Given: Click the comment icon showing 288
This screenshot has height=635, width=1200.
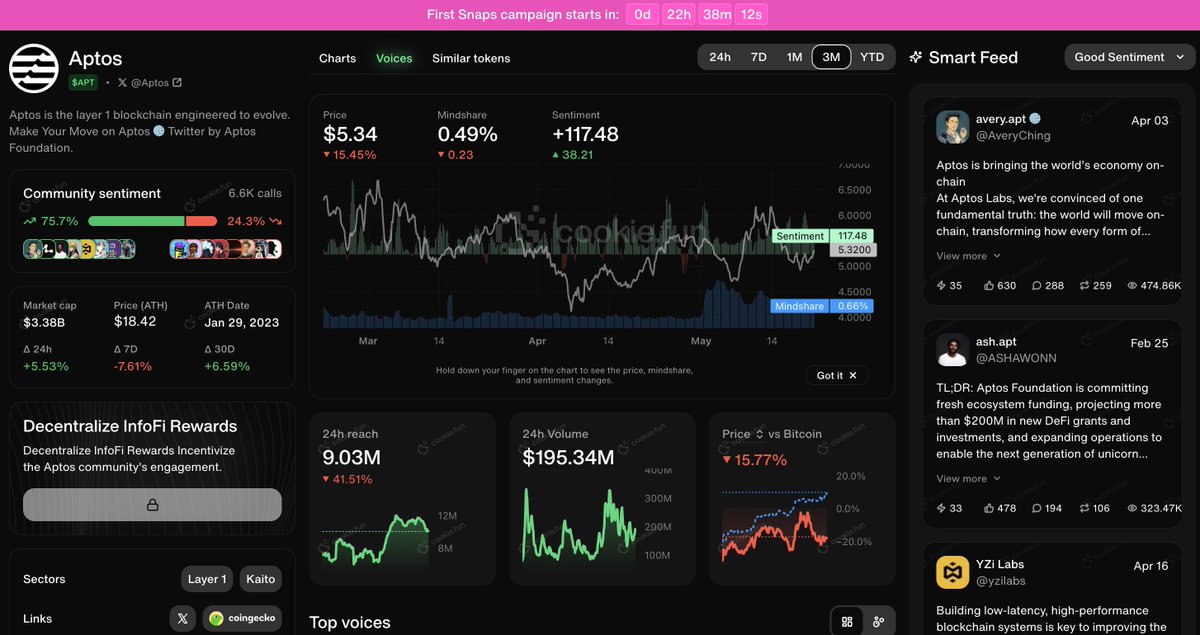Looking at the screenshot, I should click(x=1037, y=286).
